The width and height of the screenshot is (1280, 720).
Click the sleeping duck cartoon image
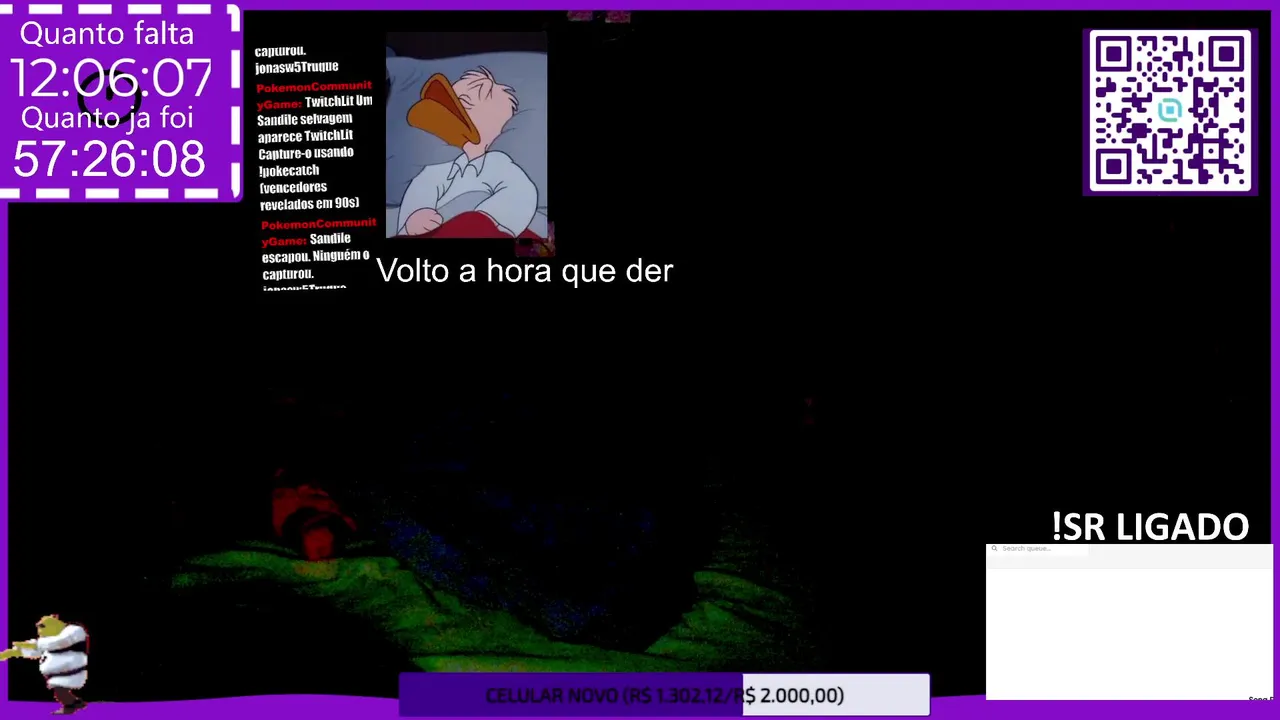point(466,135)
